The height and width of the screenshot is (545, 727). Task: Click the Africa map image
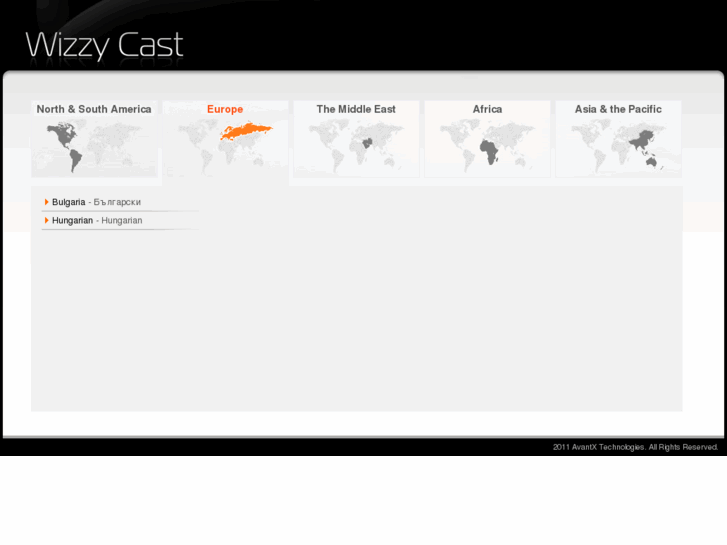487,146
